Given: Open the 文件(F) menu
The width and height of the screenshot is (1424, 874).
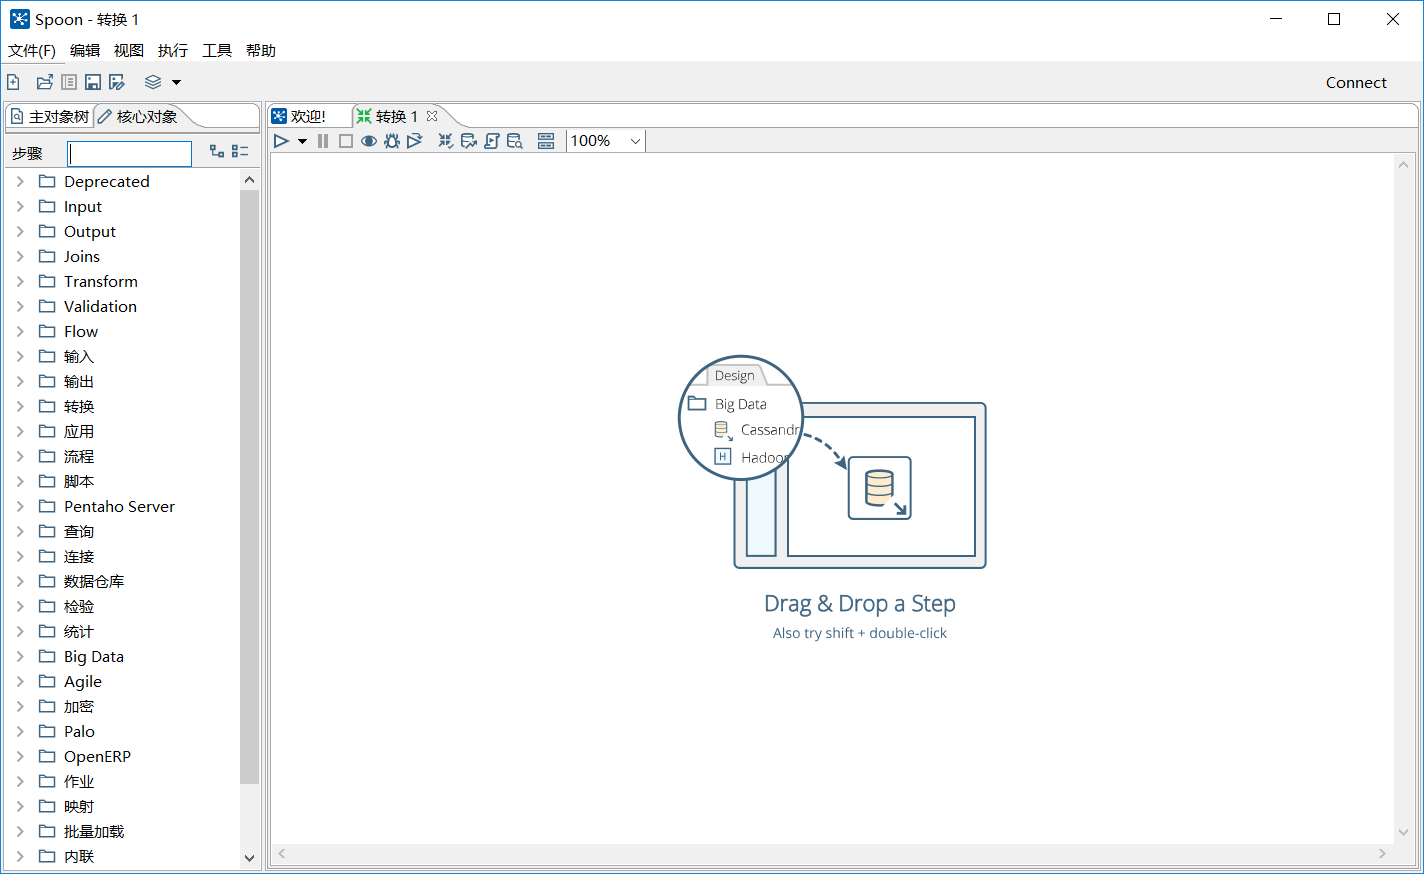Looking at the screenshot, I should pos(32,51).
